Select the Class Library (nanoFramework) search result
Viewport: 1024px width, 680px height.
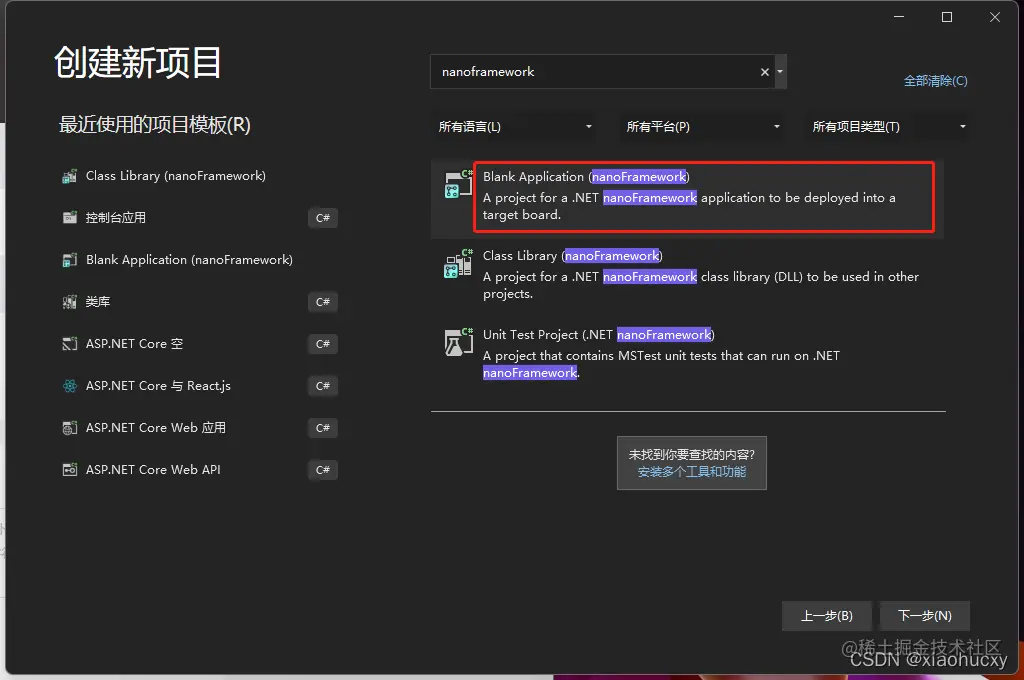tap(688, 276)
